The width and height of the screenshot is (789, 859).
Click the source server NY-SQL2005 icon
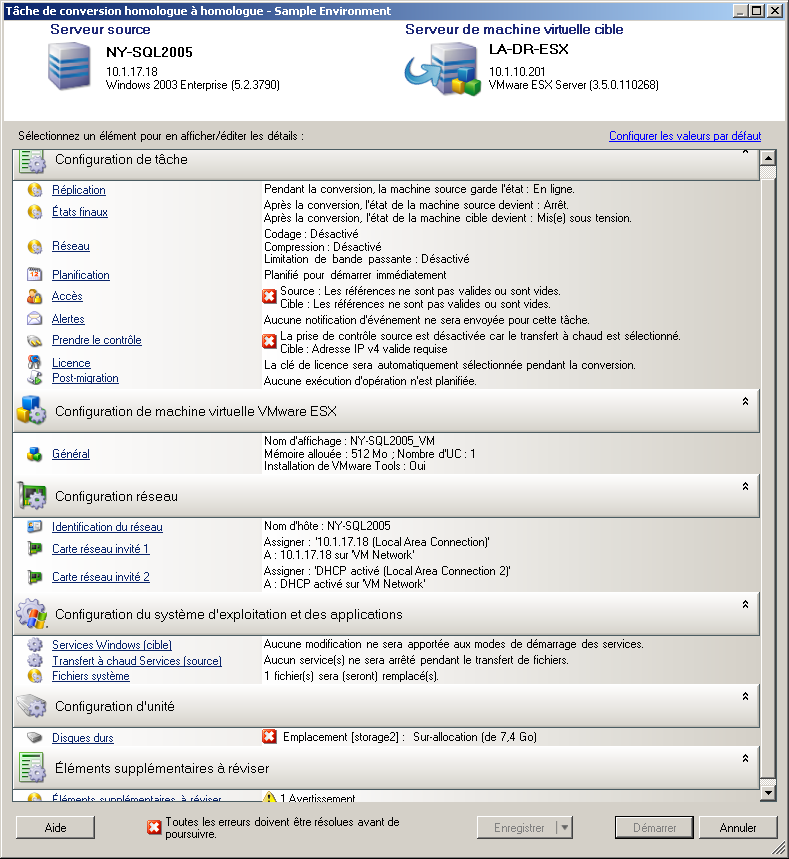pyautogui.click(x=69, y=66)
